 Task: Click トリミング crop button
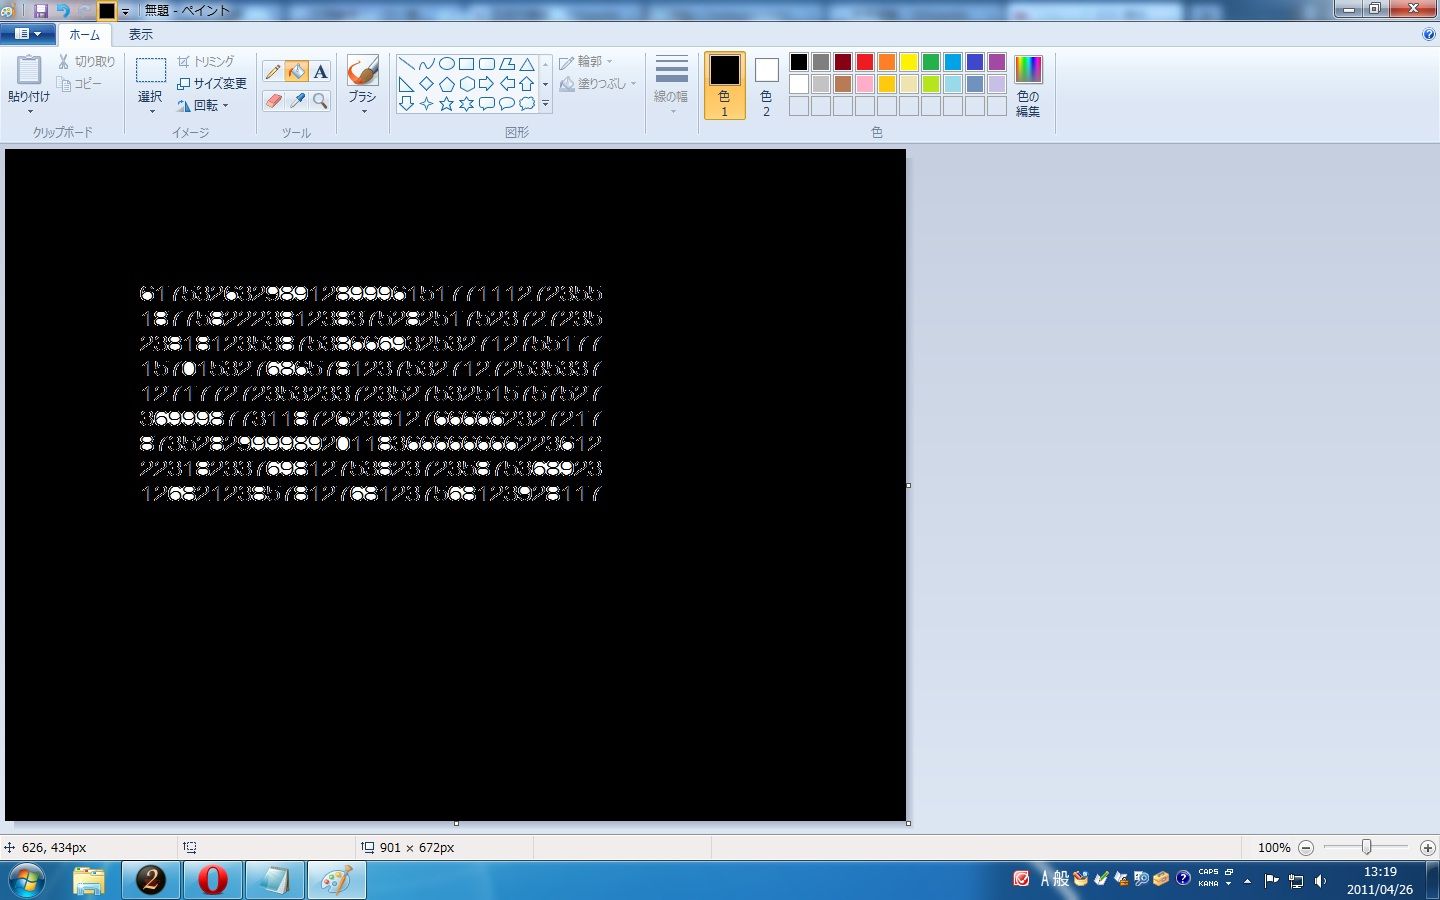(x=206, y=62)
